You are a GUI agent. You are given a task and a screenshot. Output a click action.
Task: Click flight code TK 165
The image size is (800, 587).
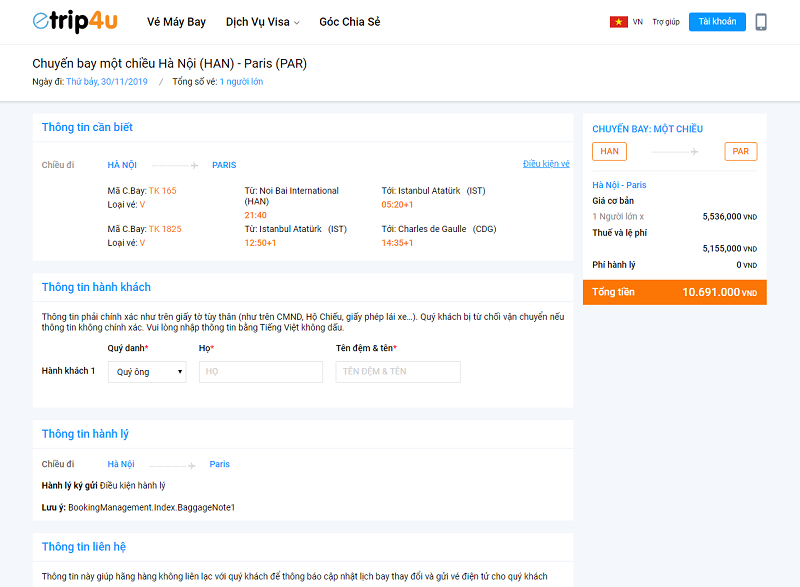click(162, 191)
